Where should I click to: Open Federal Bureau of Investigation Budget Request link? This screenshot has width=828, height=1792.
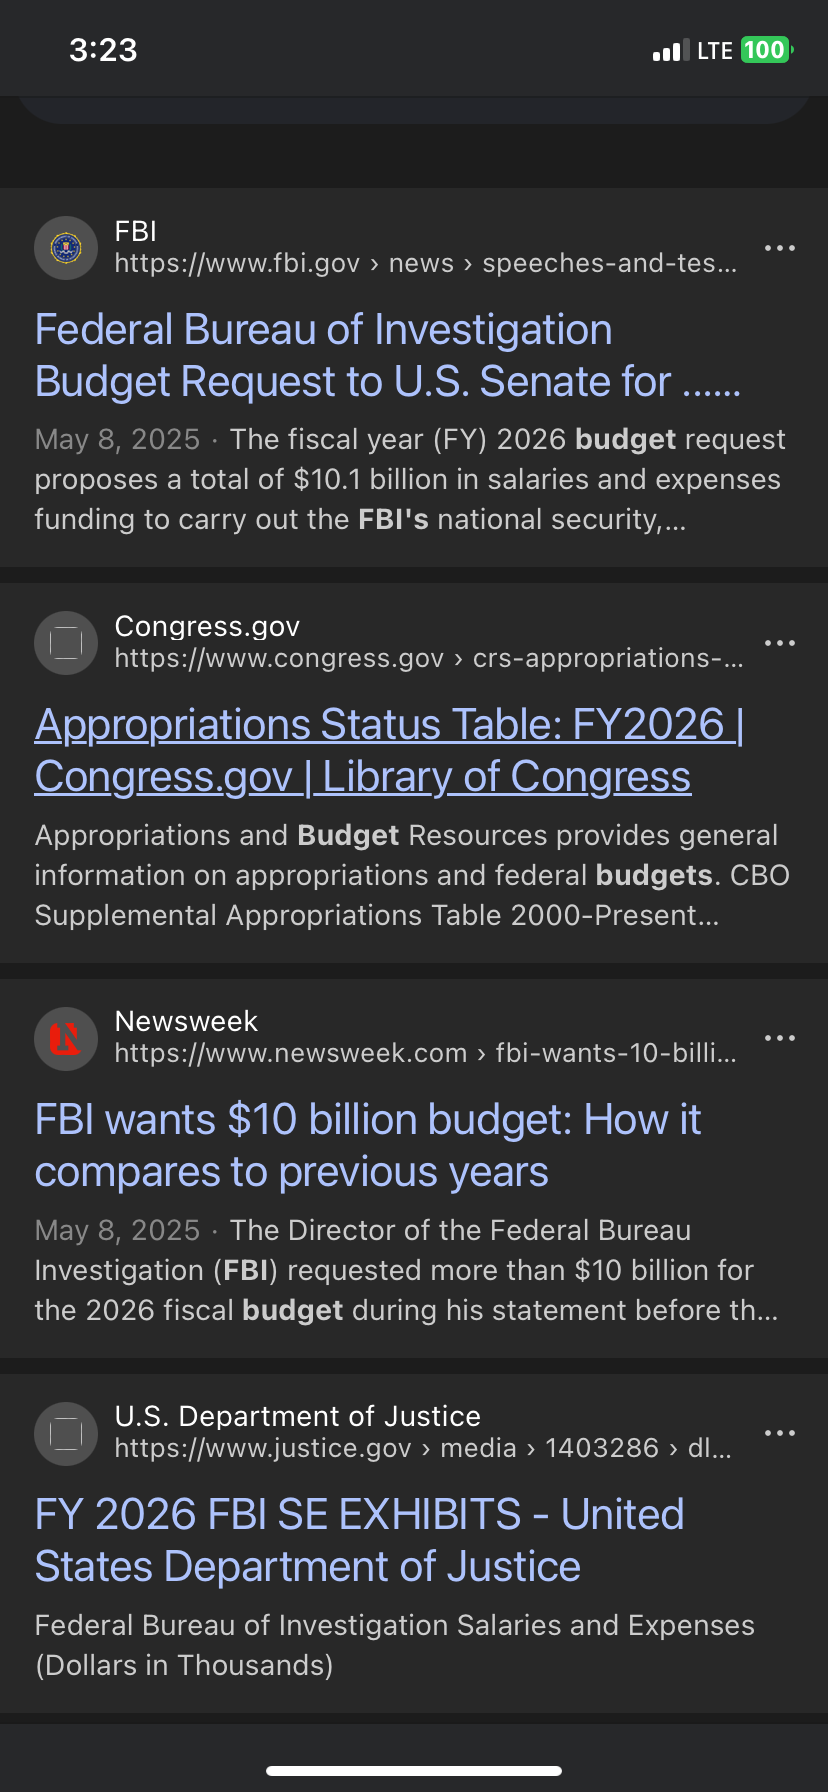click(387, 356)
